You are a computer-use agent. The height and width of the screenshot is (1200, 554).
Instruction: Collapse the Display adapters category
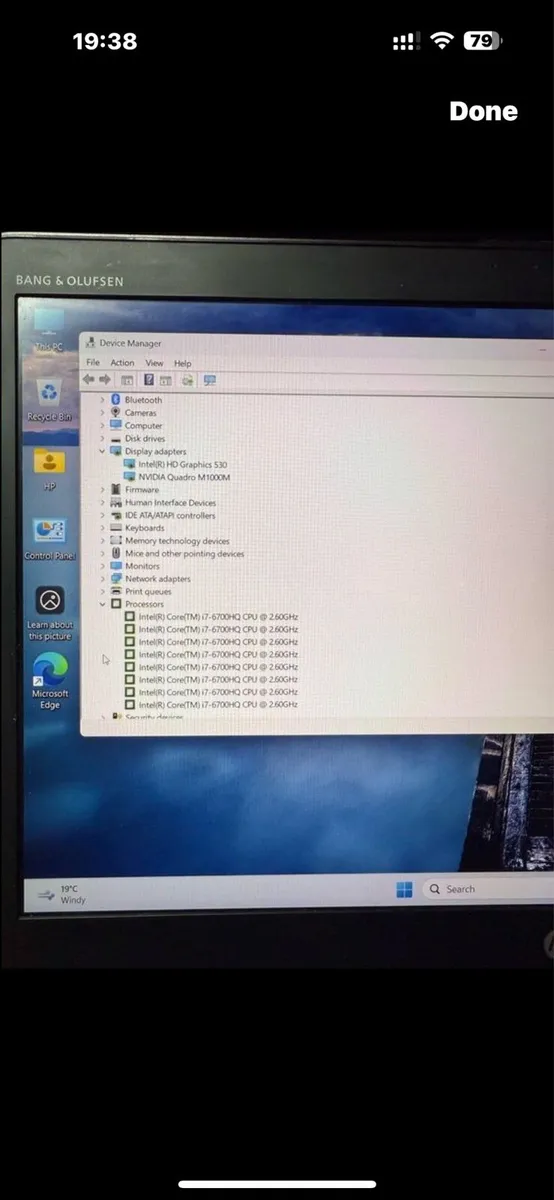coord(102,451)
